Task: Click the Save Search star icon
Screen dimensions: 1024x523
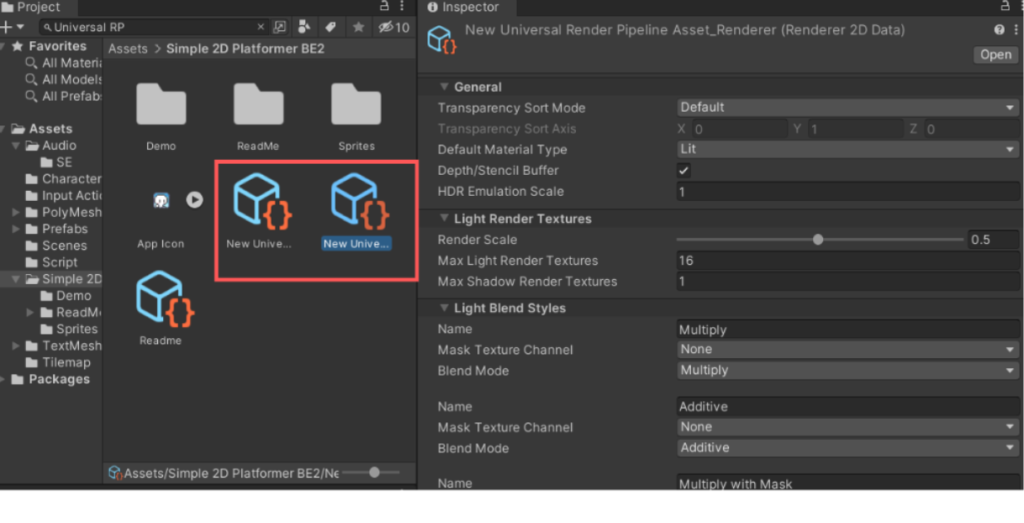Action: pyautogui.click(x=358, y=27)
